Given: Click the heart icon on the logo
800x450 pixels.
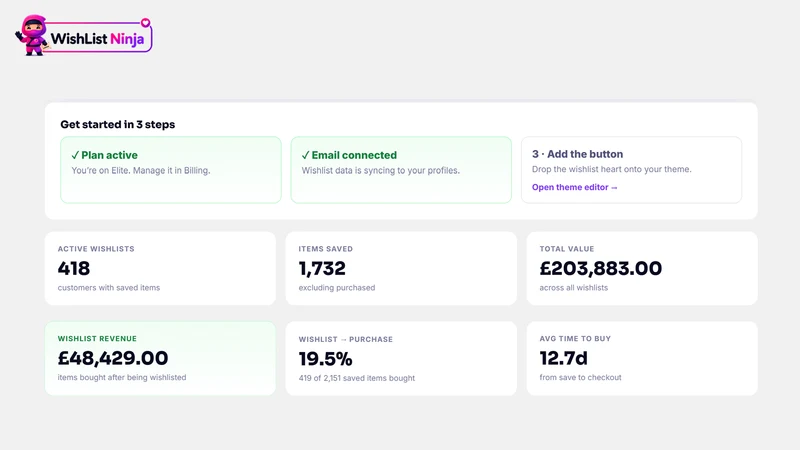Looking at the screenshot, I should pos(145,22).
